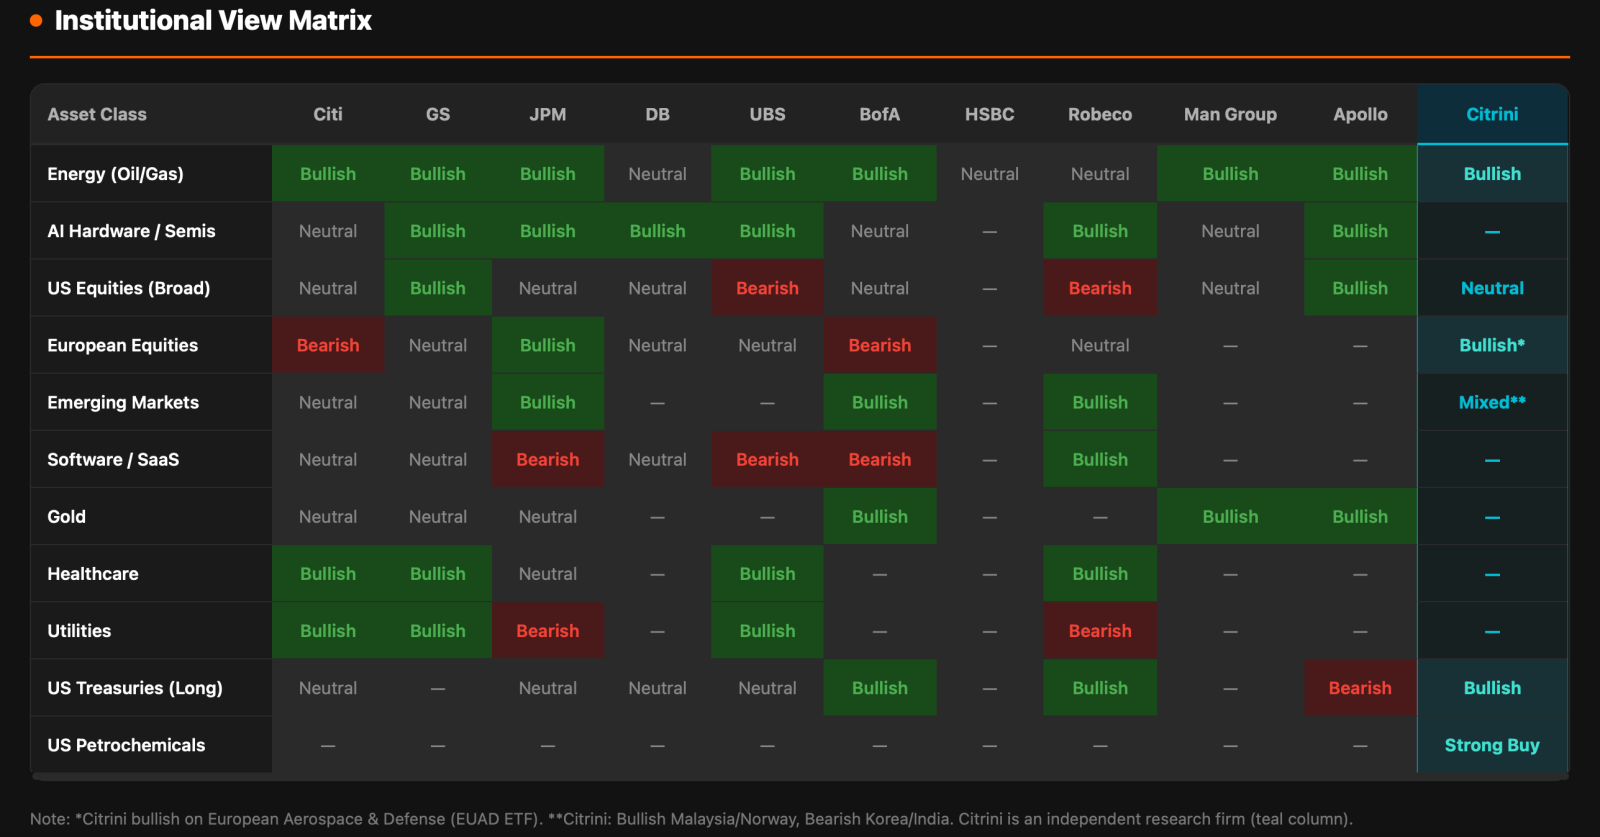Viewport: 1600px width, 837px height.
Task: Click the UBS Bullish cell for Healthcare
Action: 767,574
